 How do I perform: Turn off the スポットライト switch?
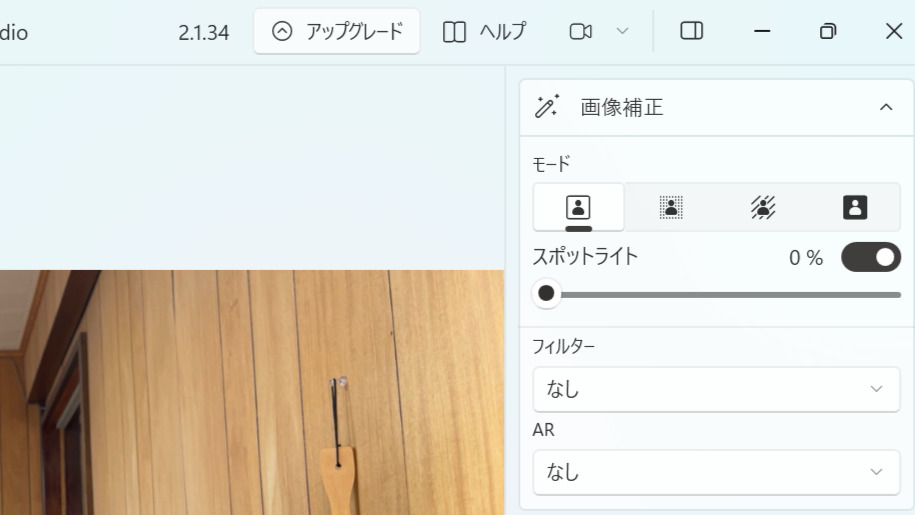(871, 258)
